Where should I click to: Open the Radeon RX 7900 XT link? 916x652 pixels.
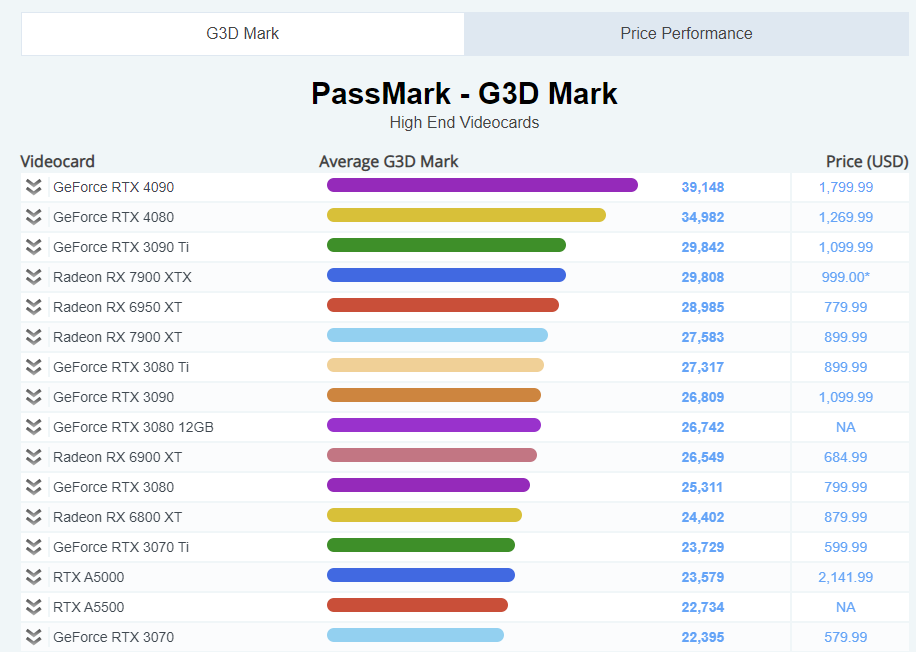[x=117, y=337]
